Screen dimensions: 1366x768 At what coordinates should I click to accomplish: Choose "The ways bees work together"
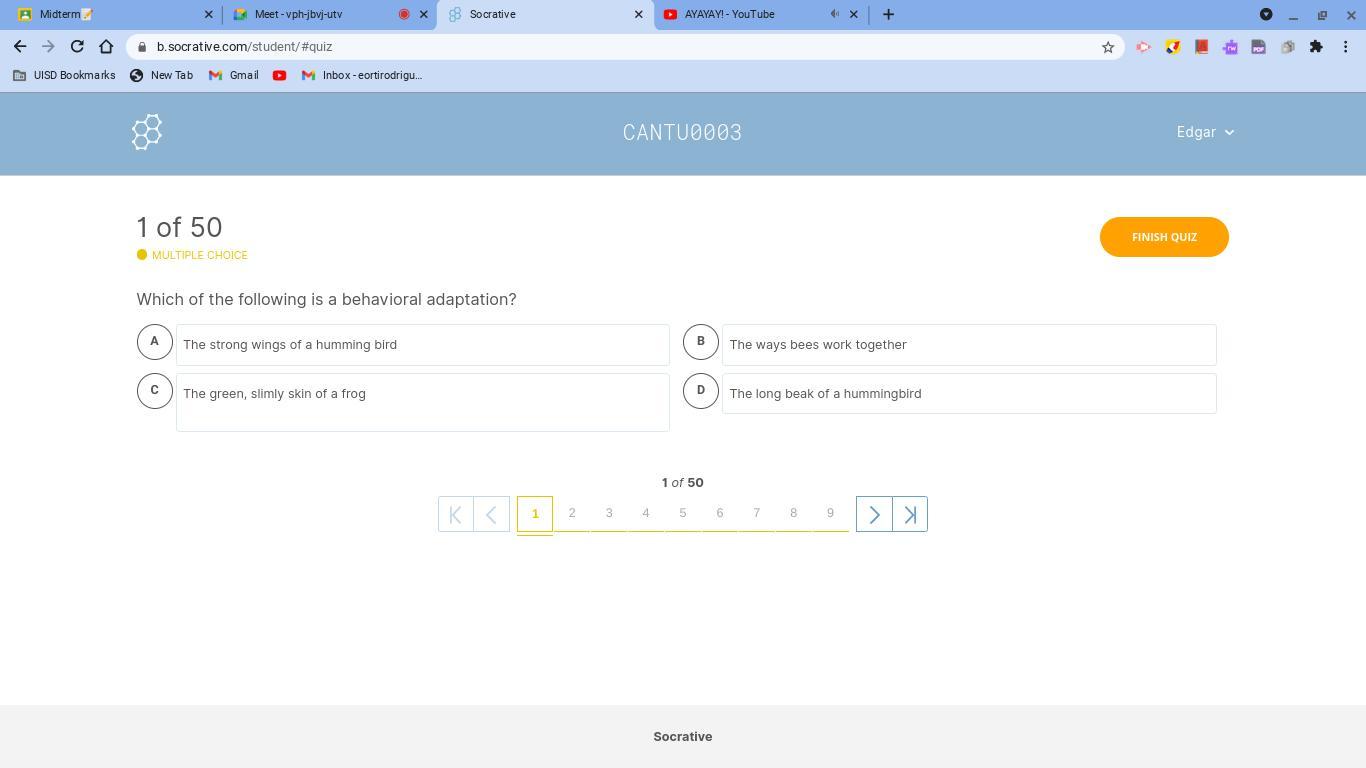[x=969, y=345]
